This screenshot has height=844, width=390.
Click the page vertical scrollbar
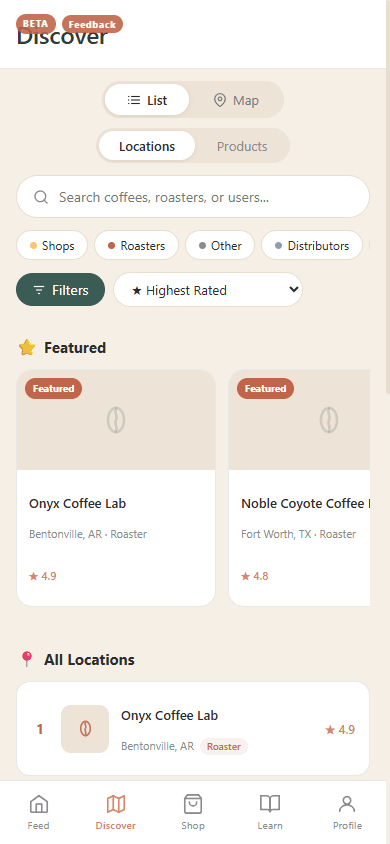point(387,196)
